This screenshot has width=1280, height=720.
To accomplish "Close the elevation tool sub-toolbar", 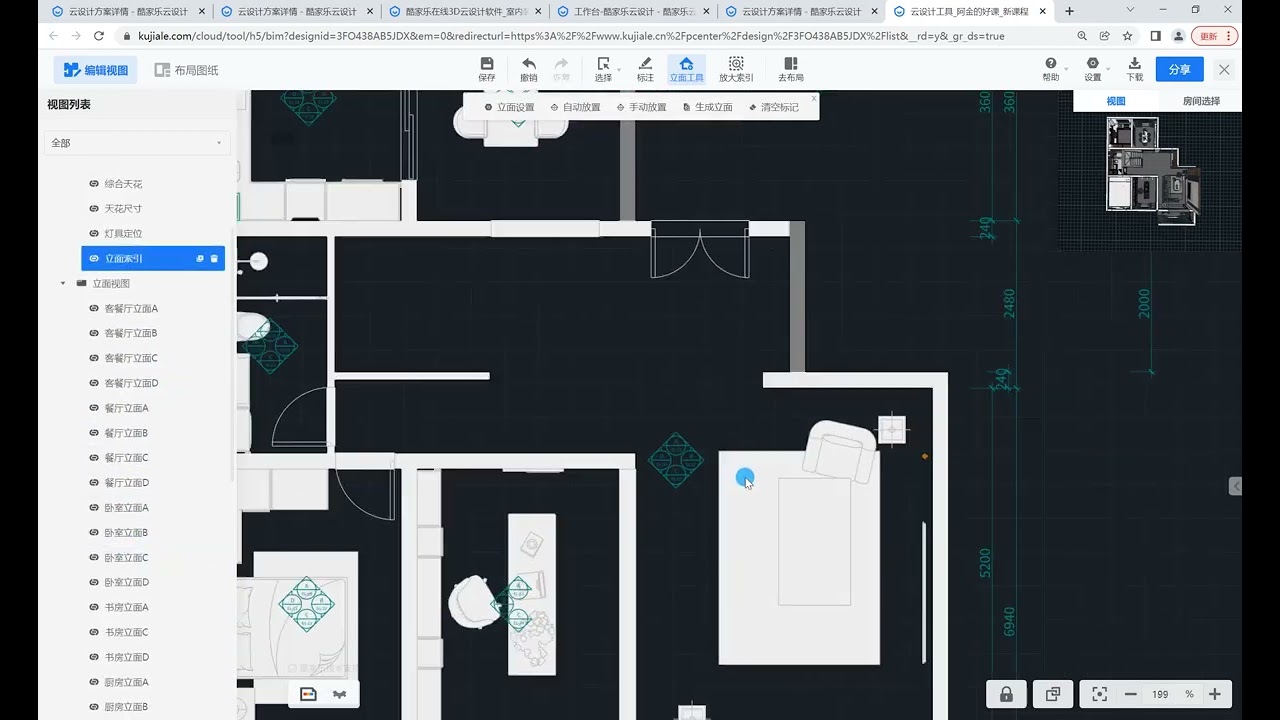I will [x=814, y=98].
